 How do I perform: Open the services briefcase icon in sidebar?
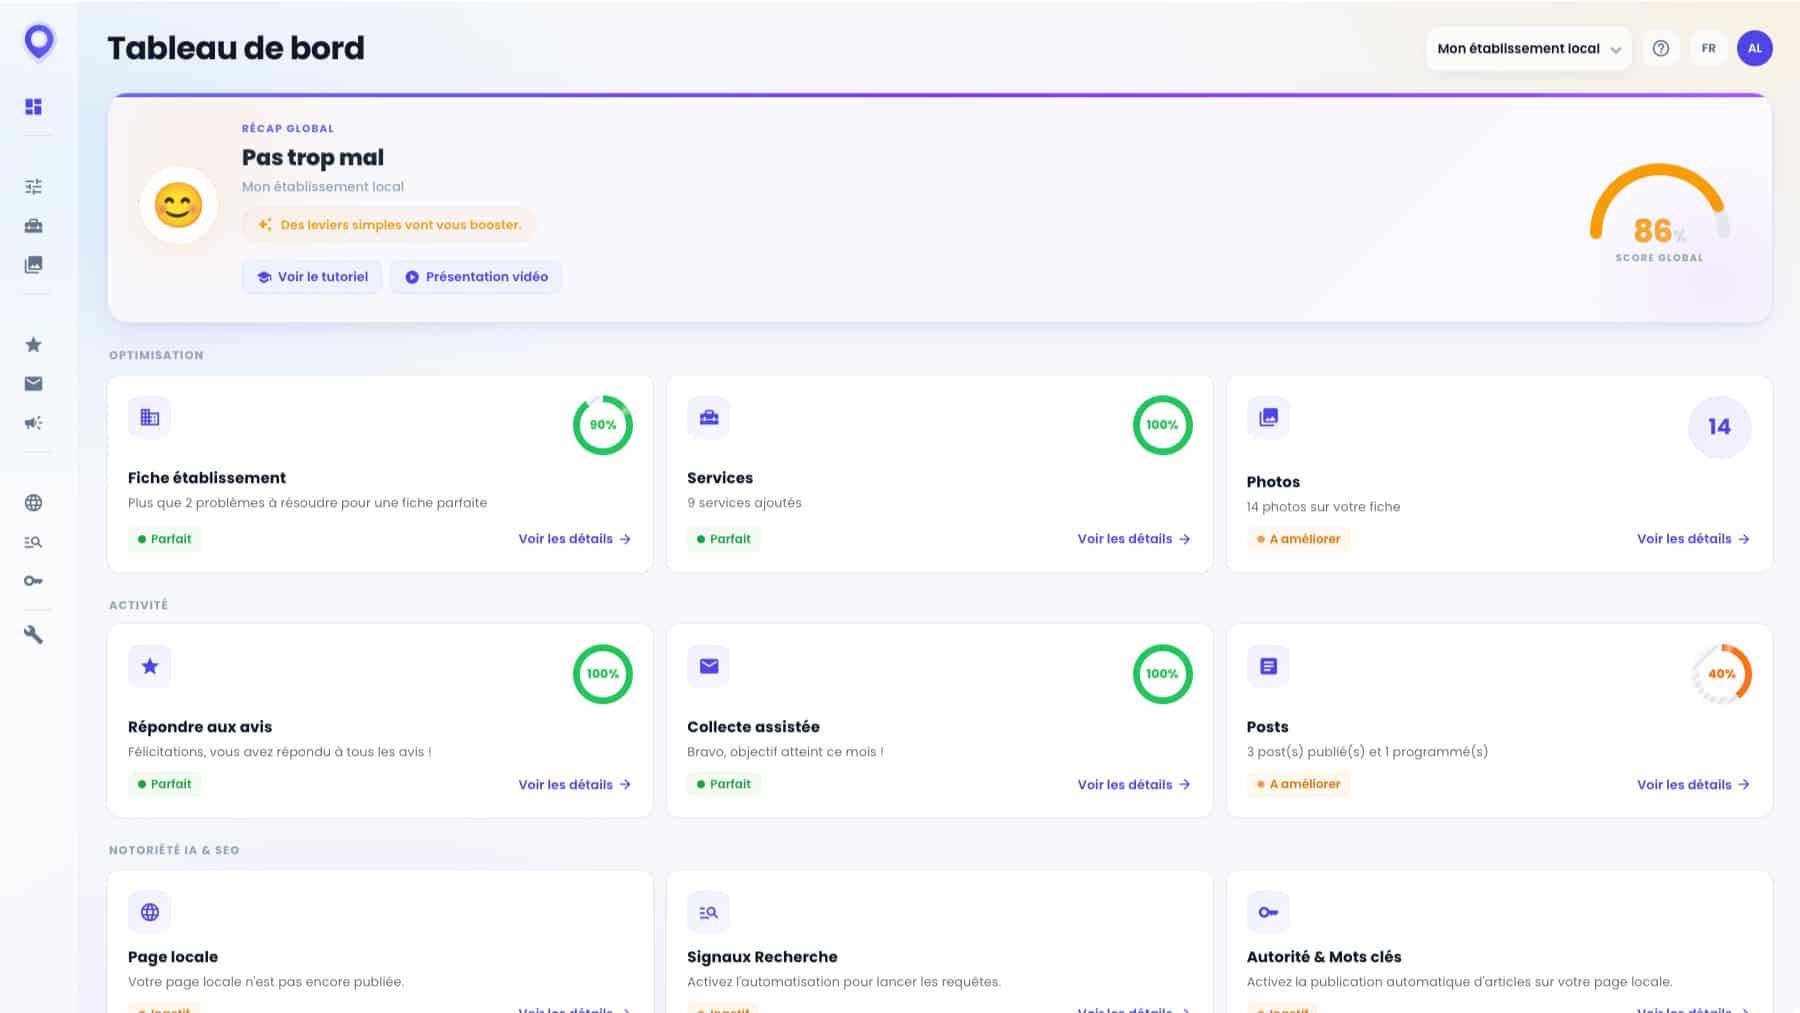33,225
